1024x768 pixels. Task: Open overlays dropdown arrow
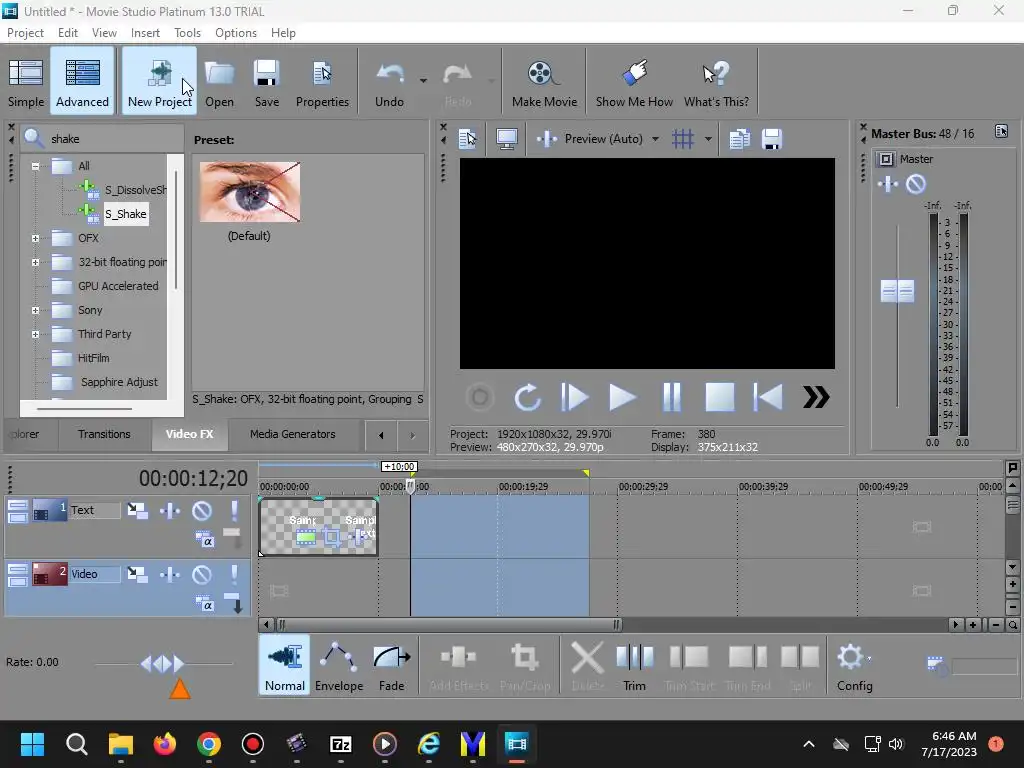tap(708, 138)
